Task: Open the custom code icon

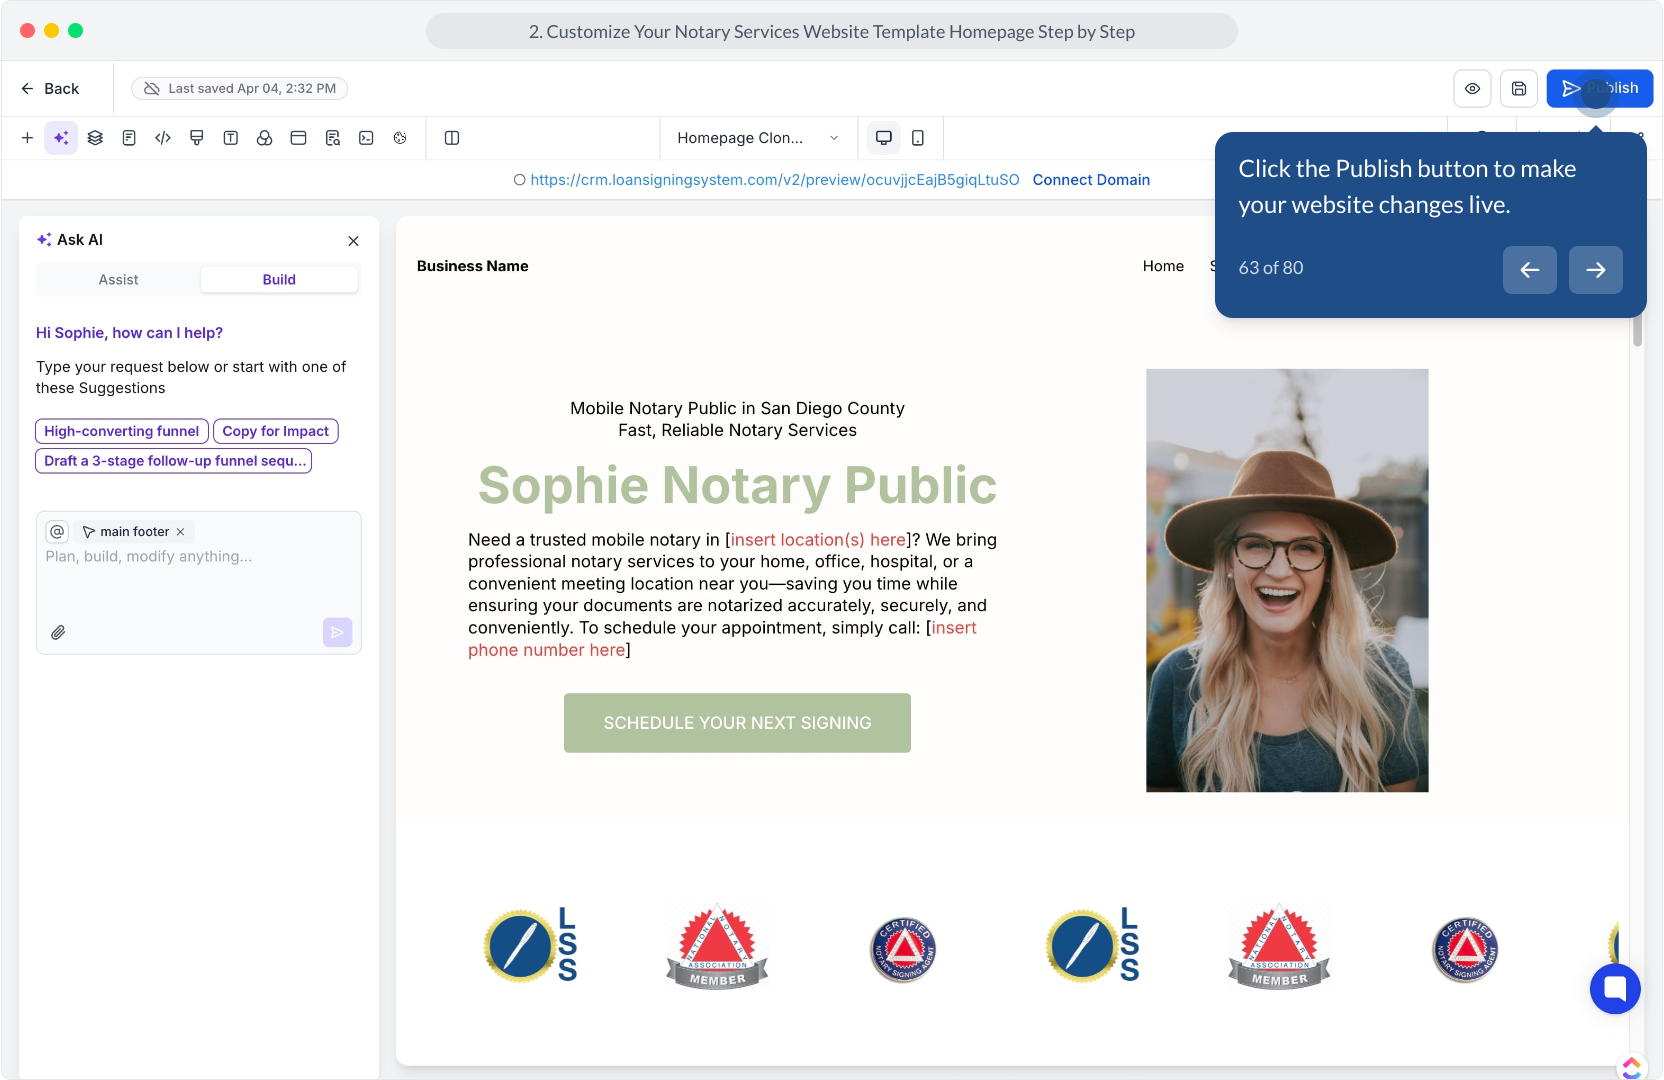Action: 163,138
